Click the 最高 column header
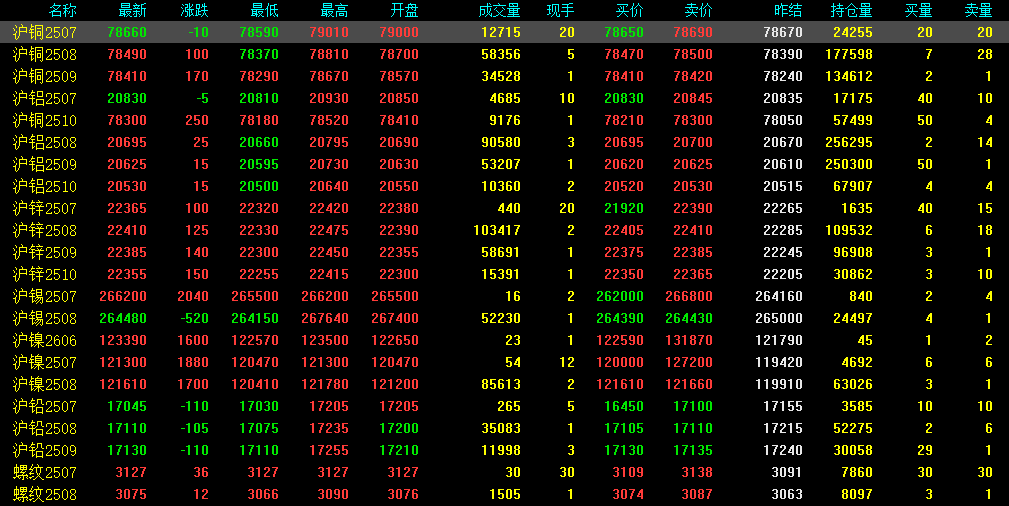Screen dimensions: 1009x506 pyautogui.click(x=335, y=10)
